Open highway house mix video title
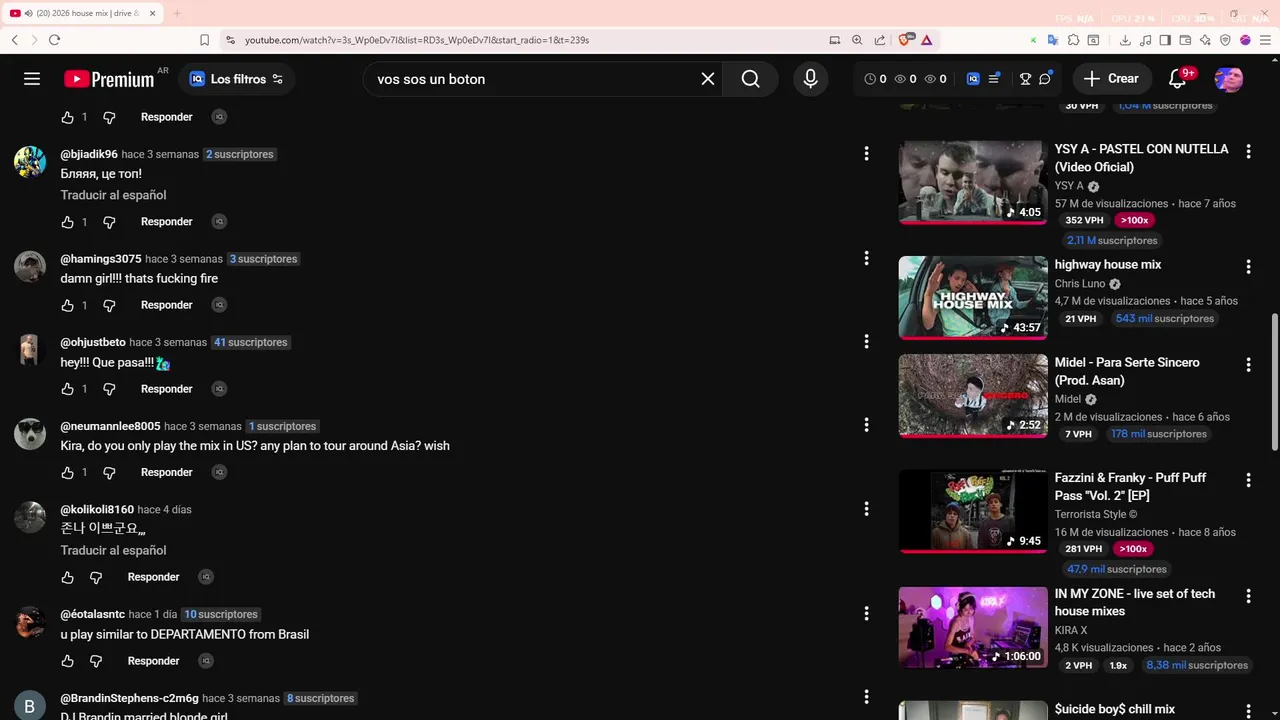Screen dimensions: 1280x720 click(x=1107, y=265)
